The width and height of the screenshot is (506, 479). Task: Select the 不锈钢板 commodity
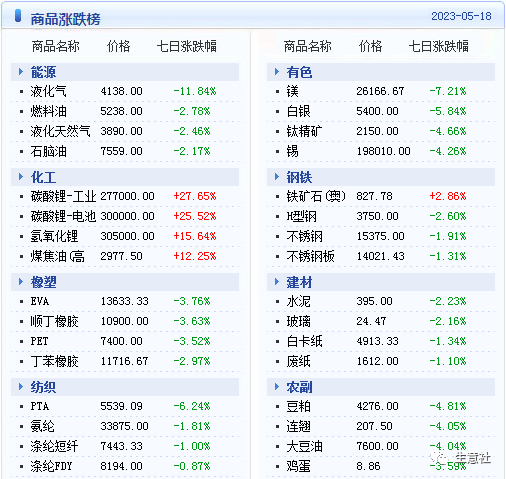click(x=310, y=256)
